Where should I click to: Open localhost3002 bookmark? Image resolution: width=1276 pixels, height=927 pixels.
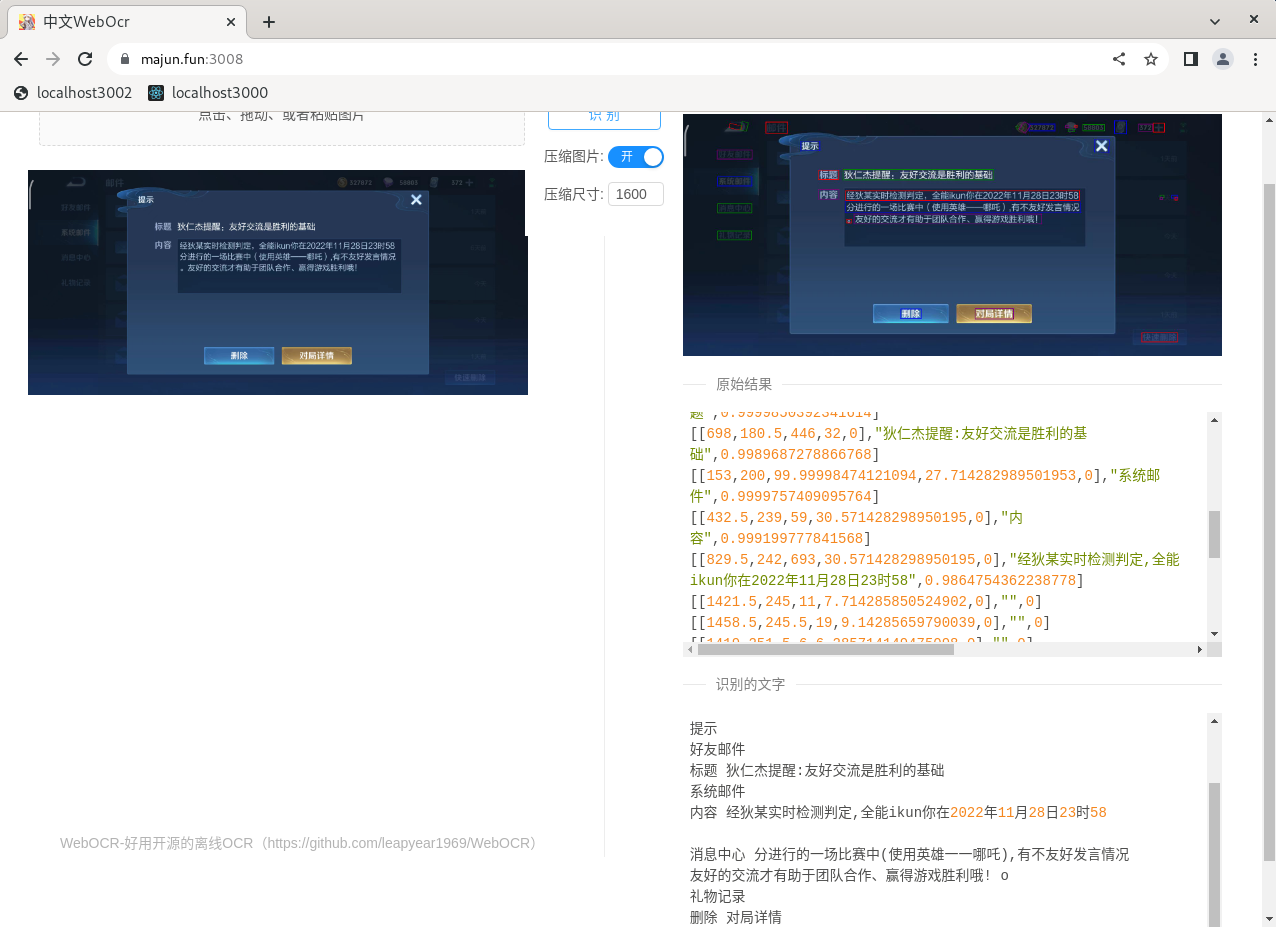73,93
